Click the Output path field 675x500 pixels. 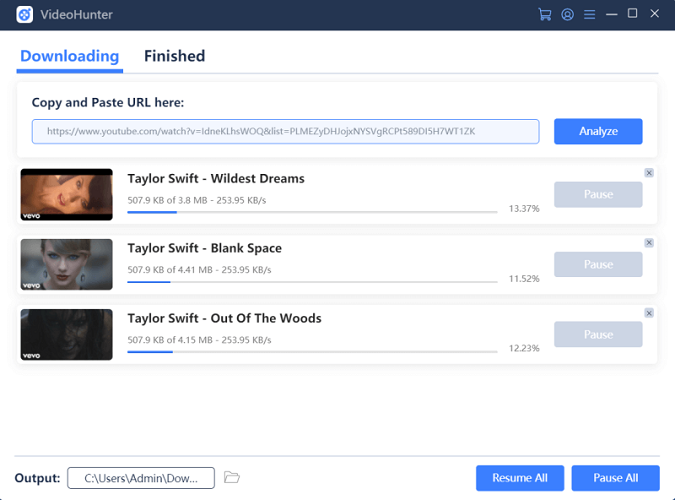[141, 478]
